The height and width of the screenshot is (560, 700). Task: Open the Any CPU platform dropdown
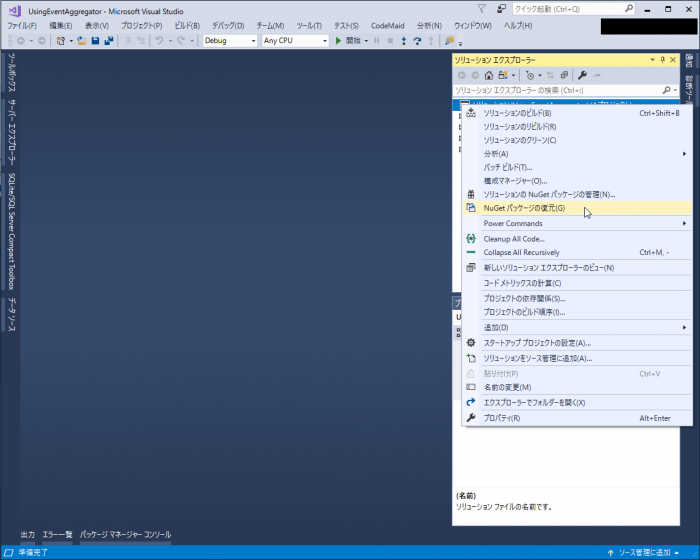(x=295, y=41)
